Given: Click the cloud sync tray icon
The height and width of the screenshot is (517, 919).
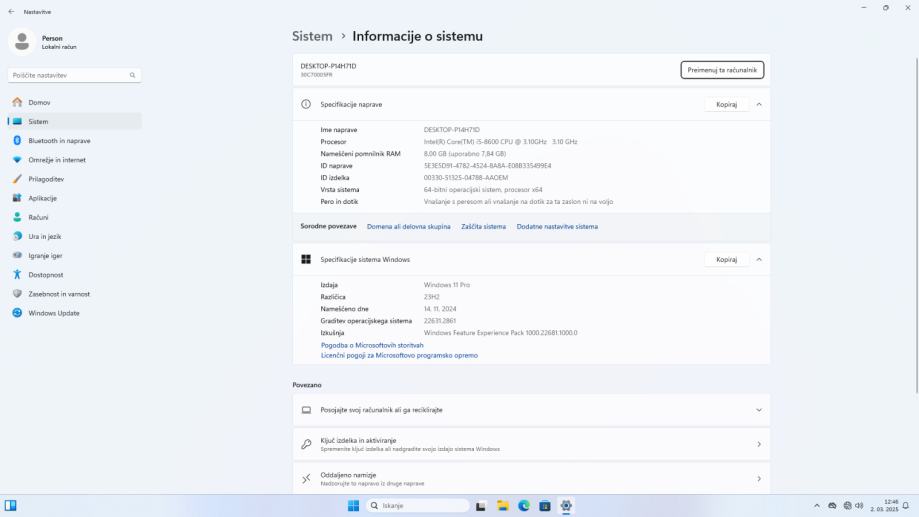Looking at the screenshot, I should click(x=832, y=506).
